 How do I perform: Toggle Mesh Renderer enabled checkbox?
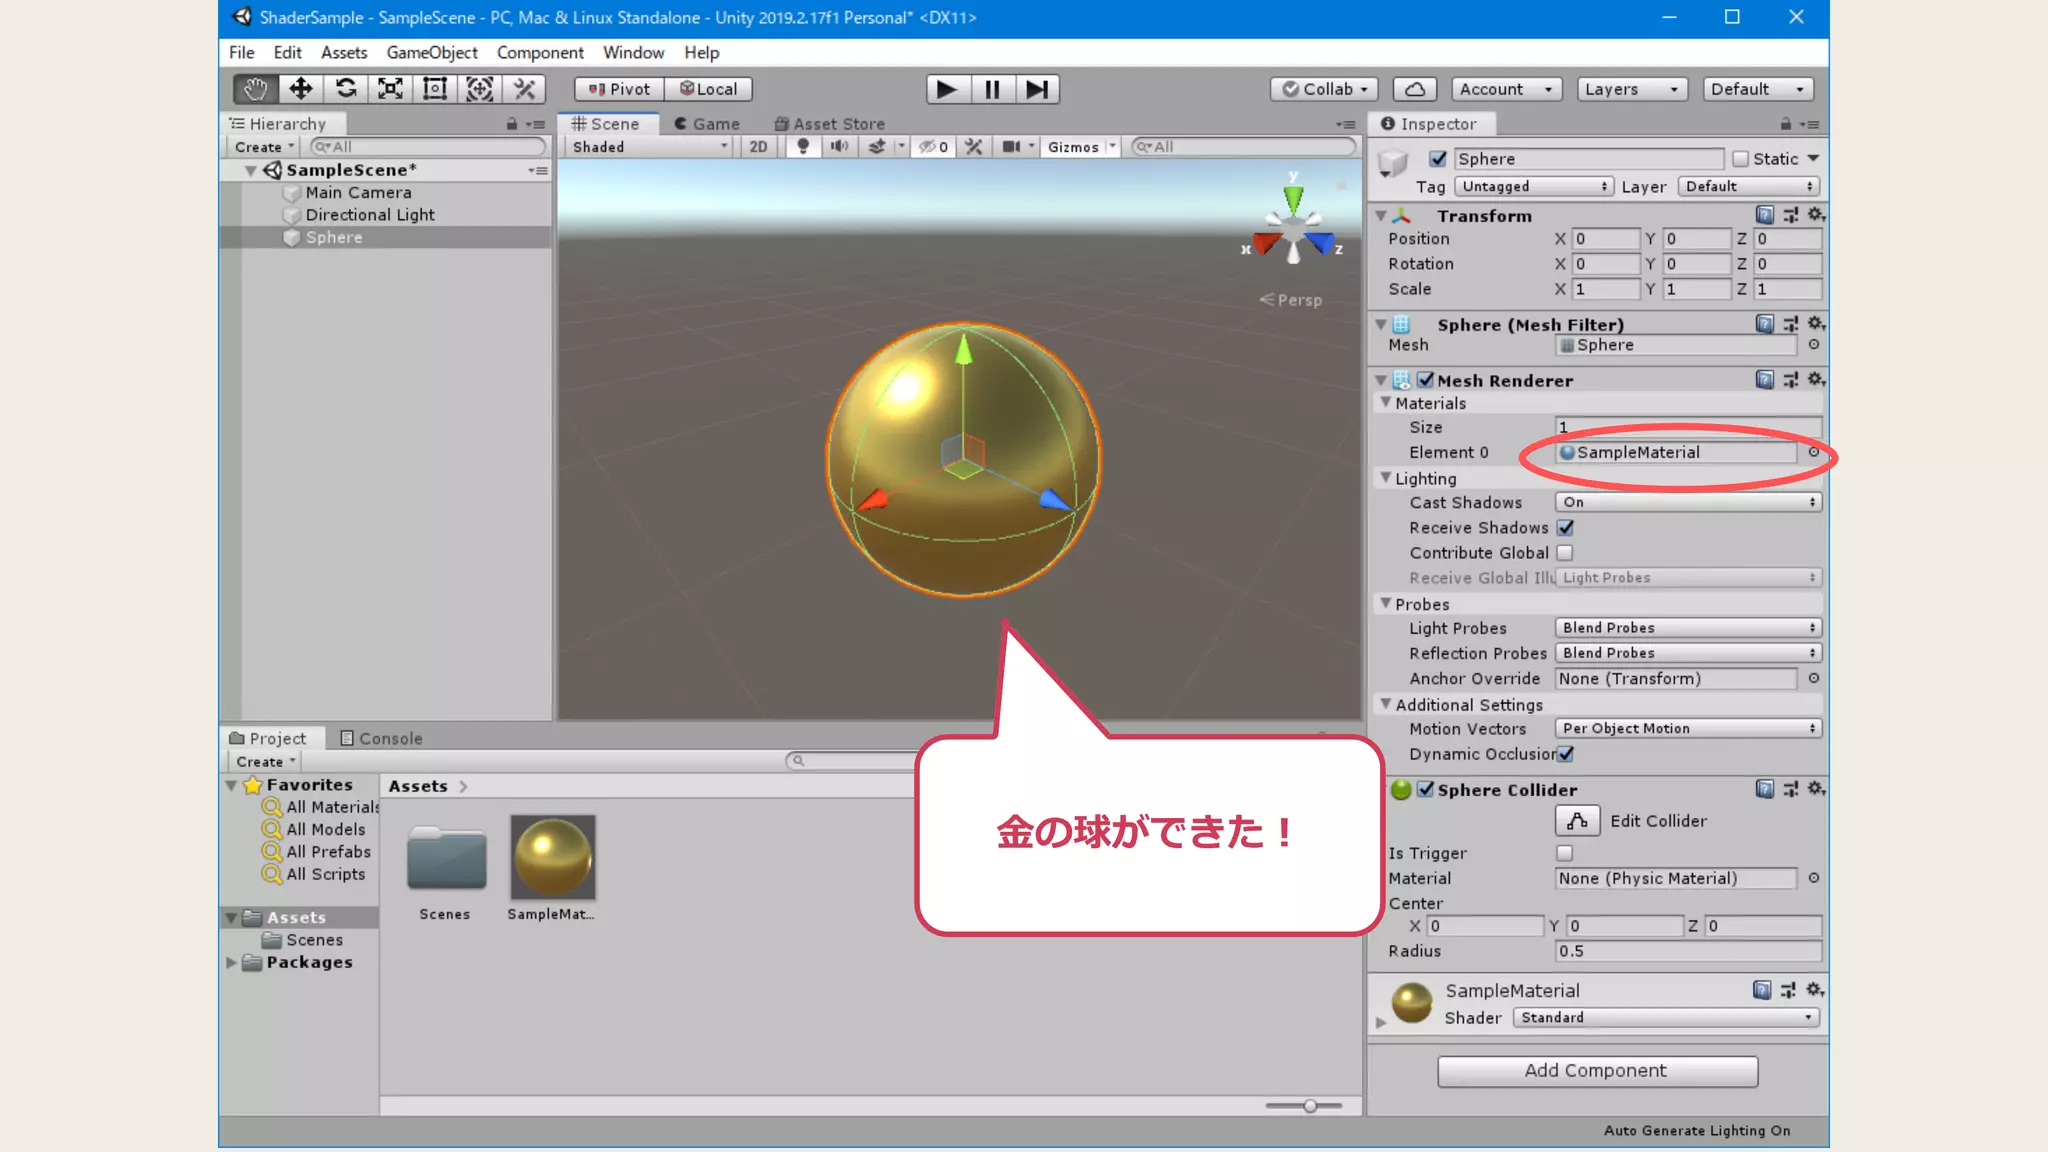click(x=1425, y=380)
